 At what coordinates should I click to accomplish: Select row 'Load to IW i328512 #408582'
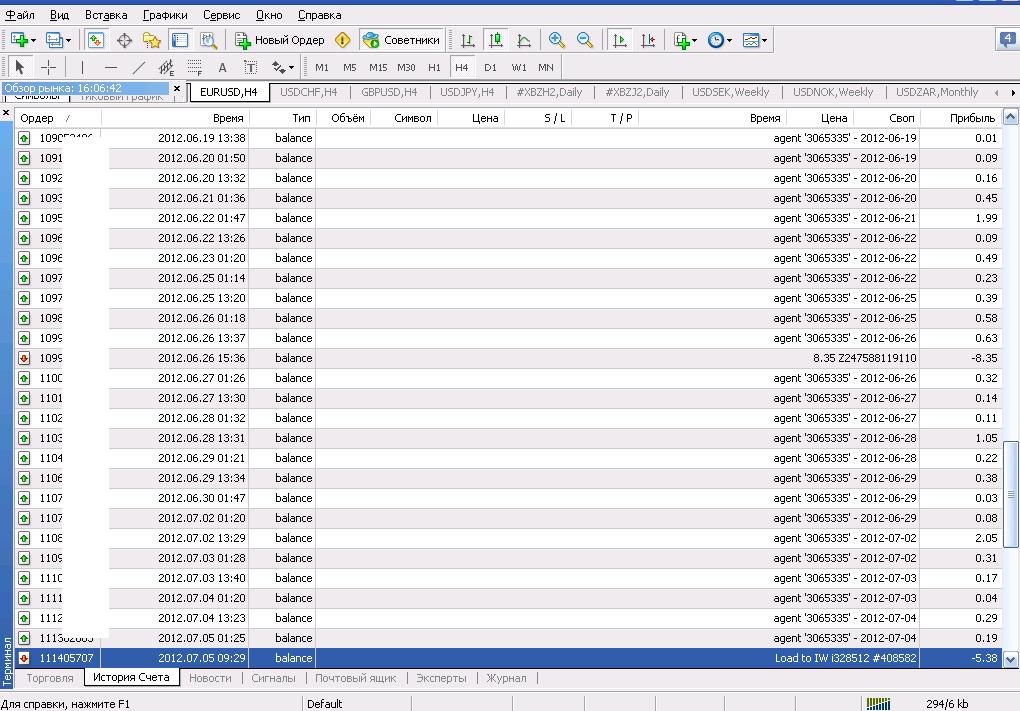pos(509,658)
